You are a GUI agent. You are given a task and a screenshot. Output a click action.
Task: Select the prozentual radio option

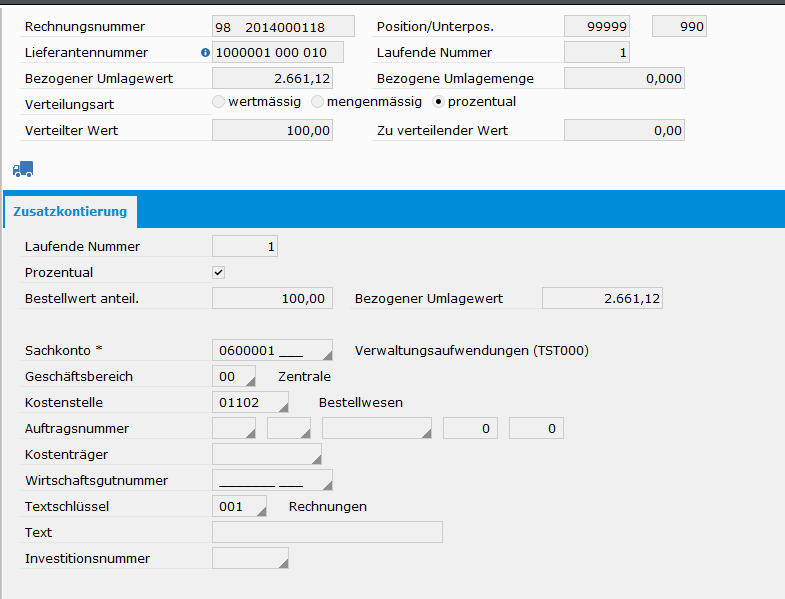pyautogui.click(x=438, y=102)
